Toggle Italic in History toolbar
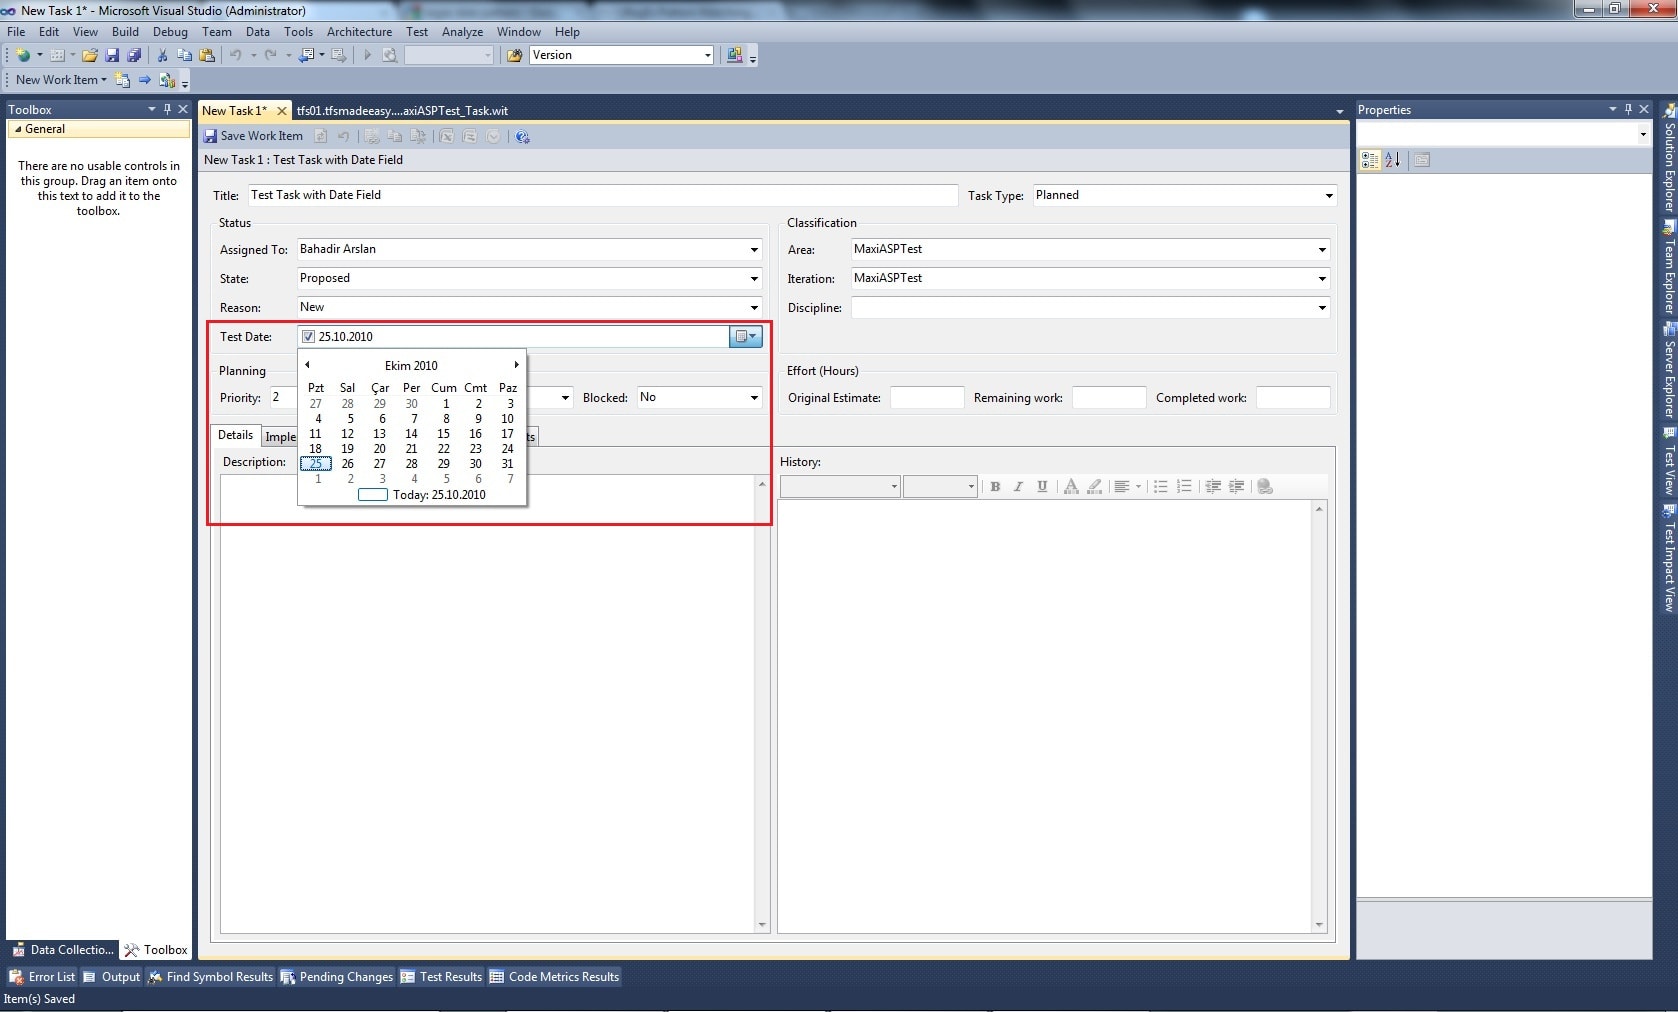The width and height of the screenshot is (1678, 1012). (1018, 486)
